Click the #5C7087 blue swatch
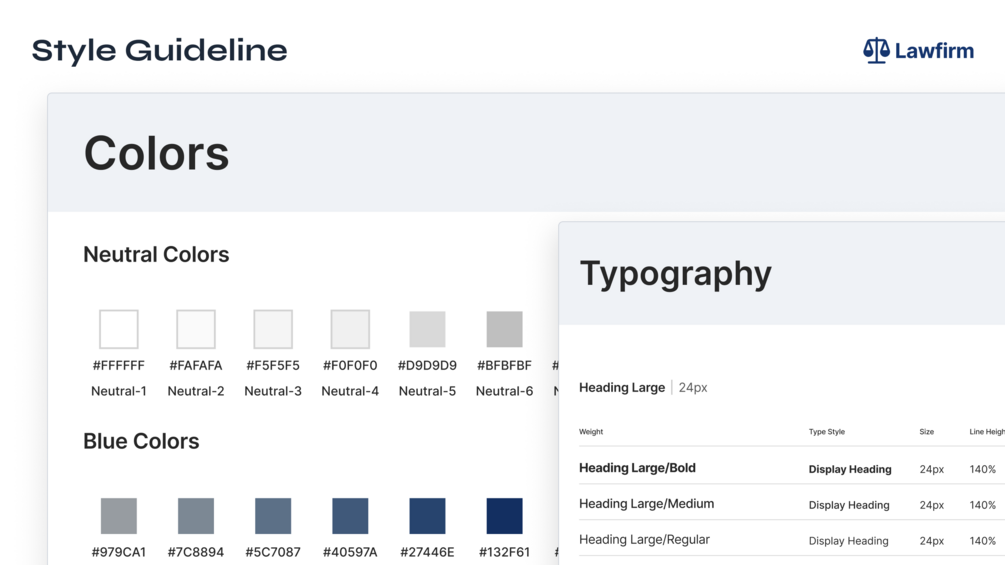This screenshot has width=1005, height=565. click(273, 516)
